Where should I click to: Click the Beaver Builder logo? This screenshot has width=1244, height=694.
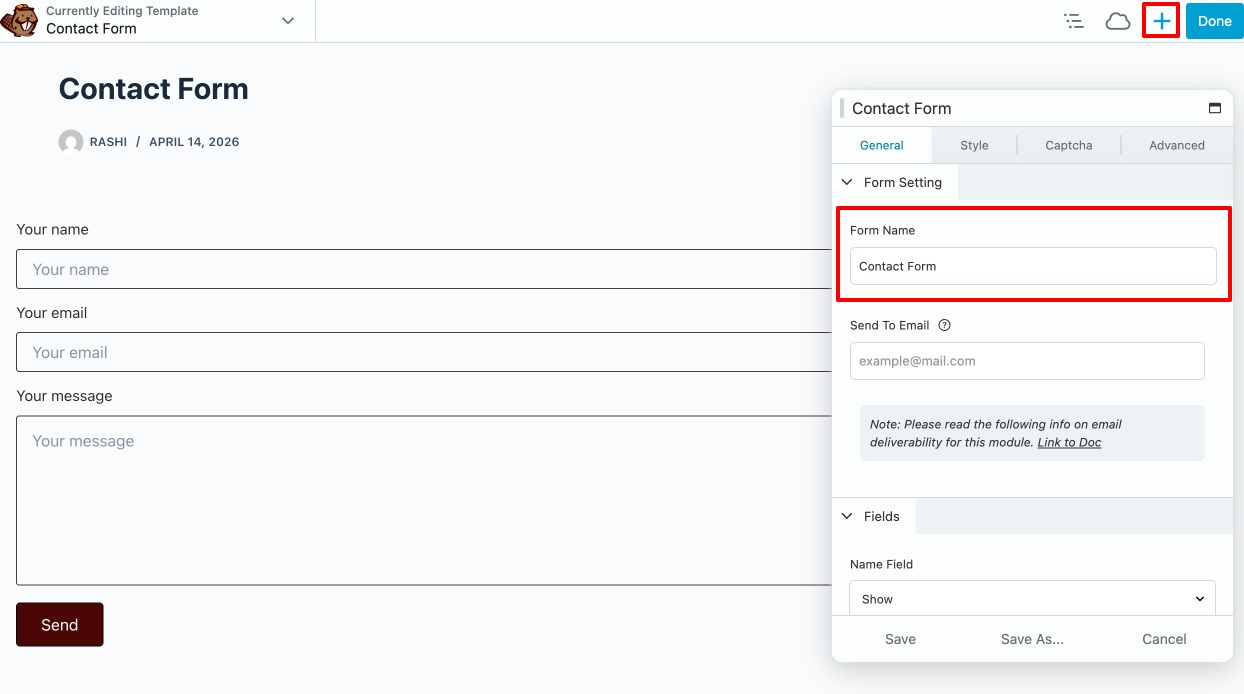tap(21, 20)
